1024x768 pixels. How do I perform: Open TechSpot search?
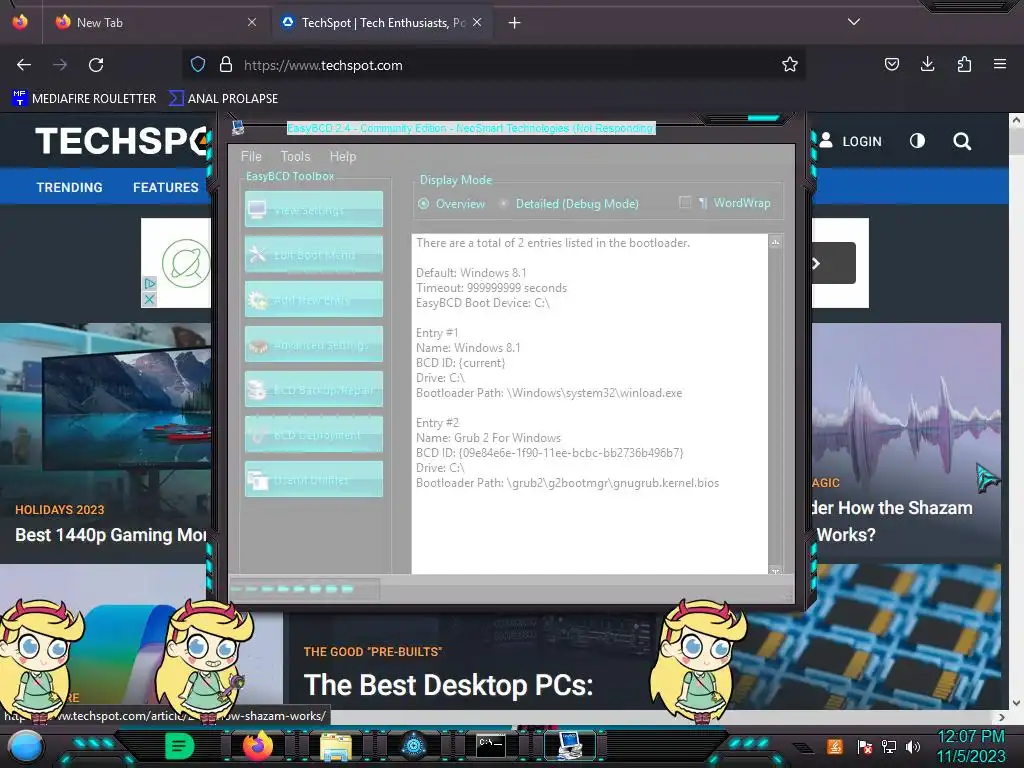pyautogui.click(x=962, y=141)
